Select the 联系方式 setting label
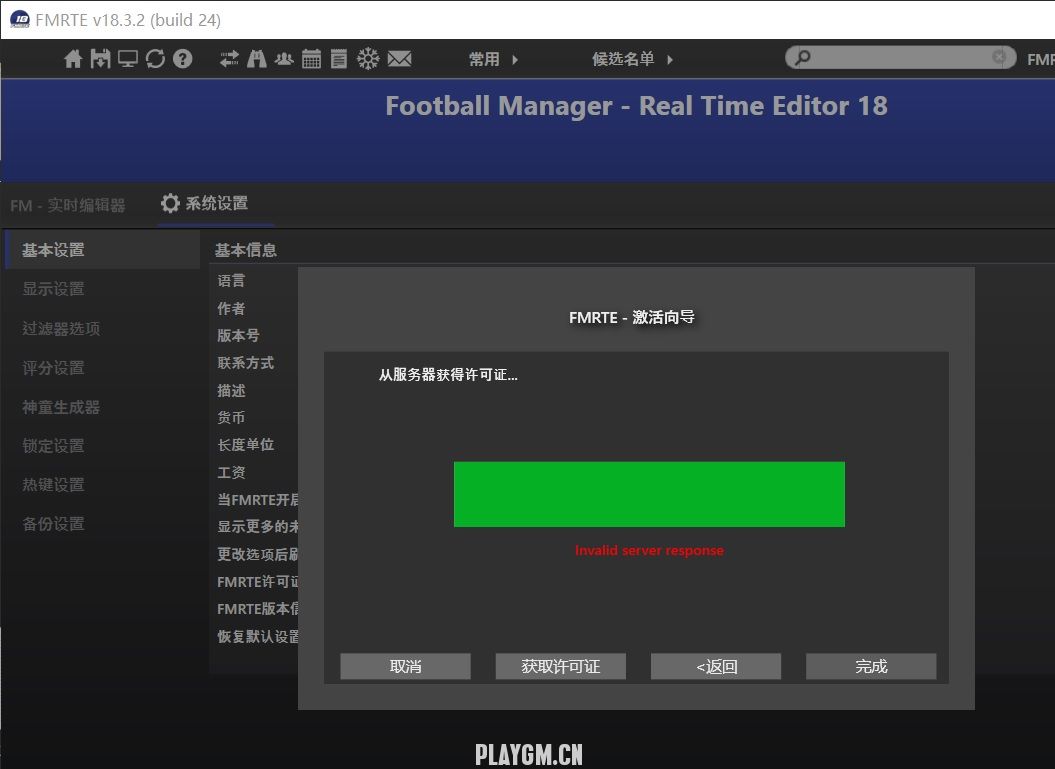Viewport: 1055px width, 769px height. (x=246, y=363)
